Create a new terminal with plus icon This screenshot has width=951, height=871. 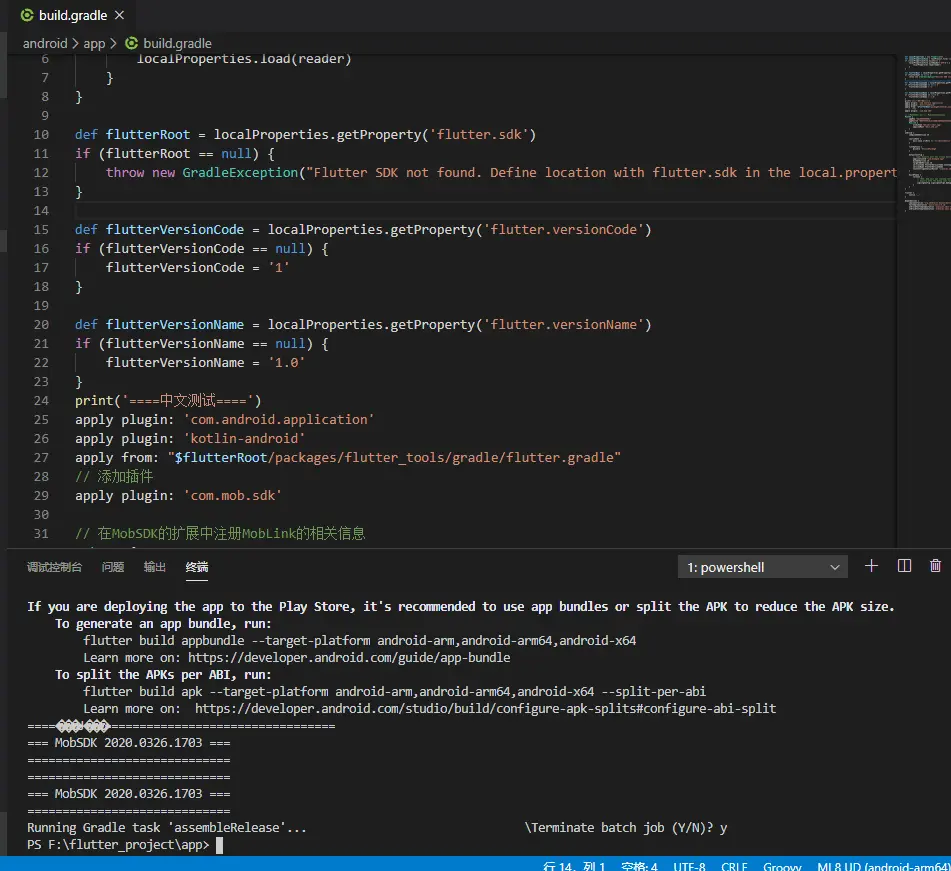(871, 566)
